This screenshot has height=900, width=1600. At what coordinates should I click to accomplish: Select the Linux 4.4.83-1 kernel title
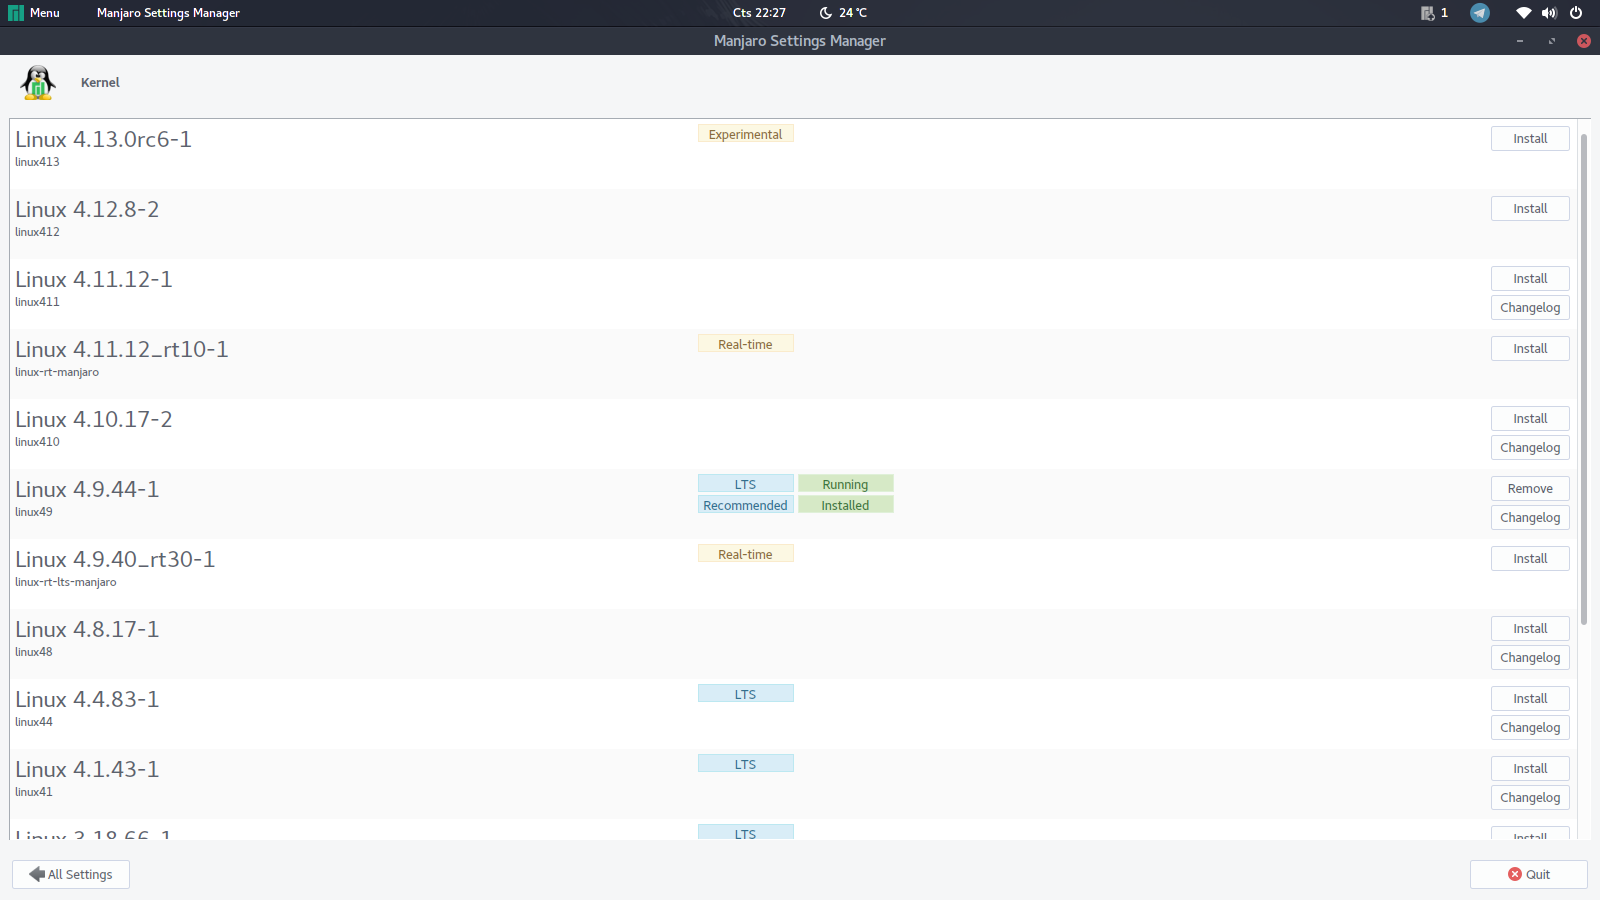[87, 700]
